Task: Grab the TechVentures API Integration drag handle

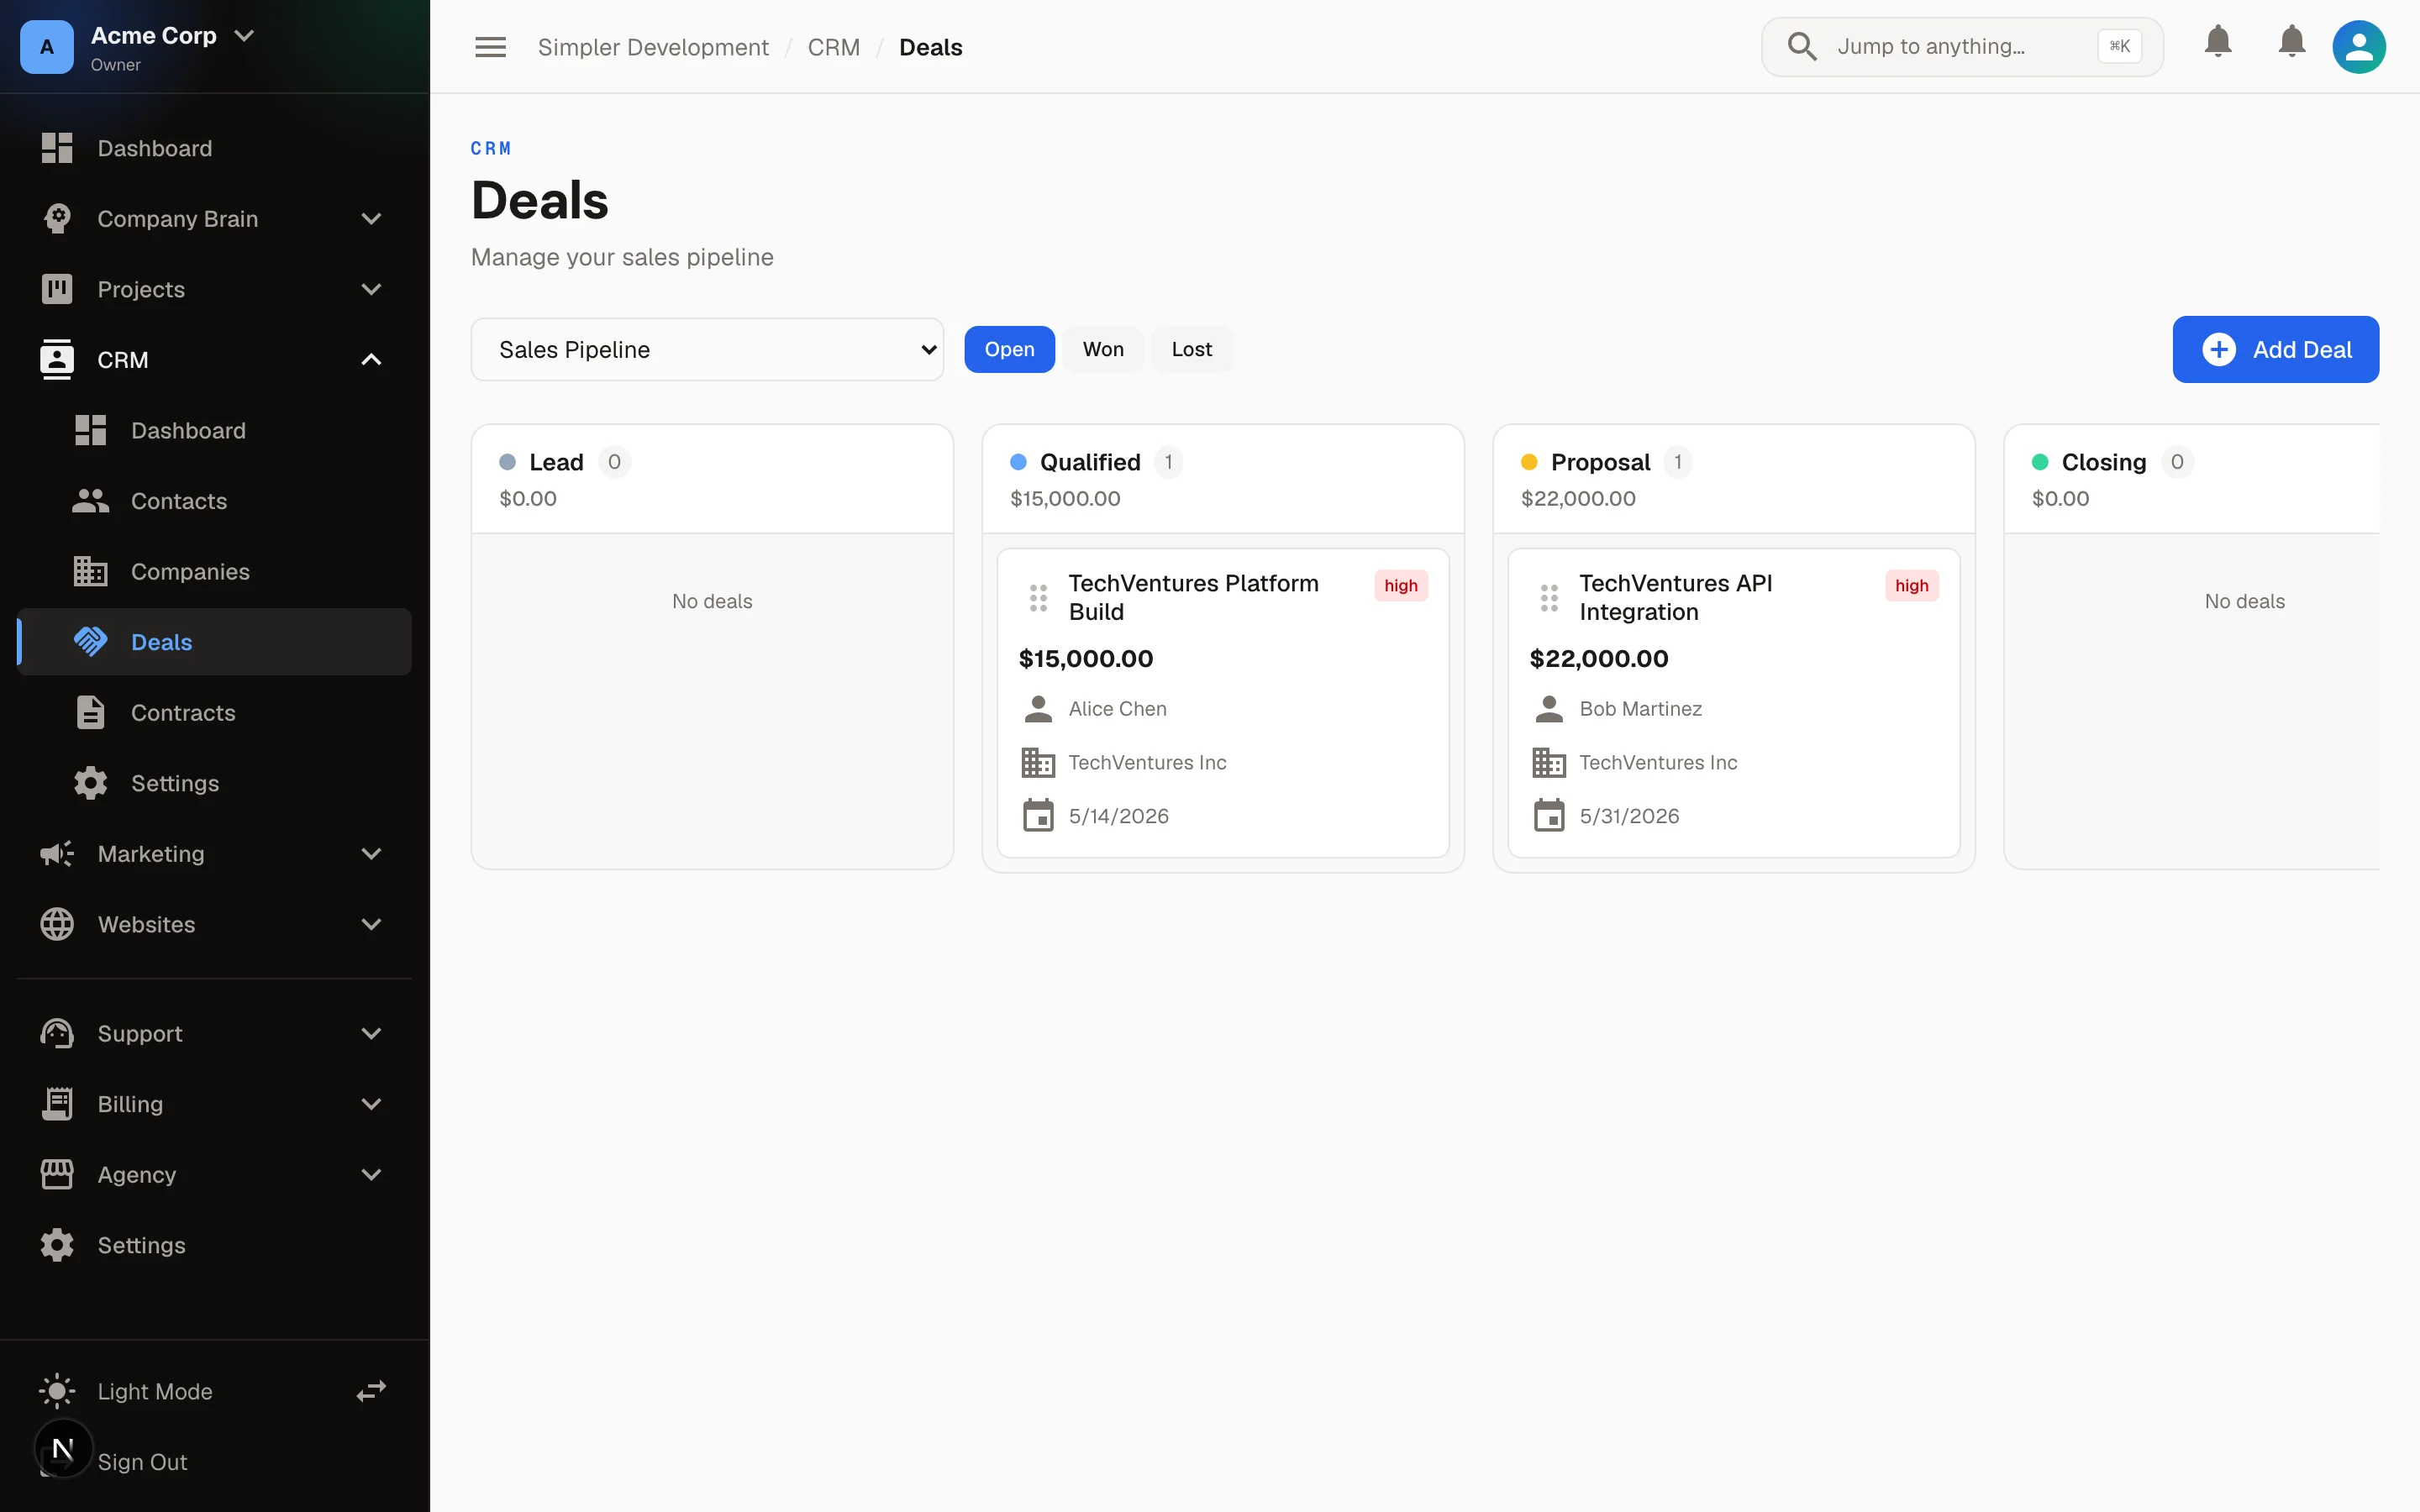Action: [x=1549, y=598]
